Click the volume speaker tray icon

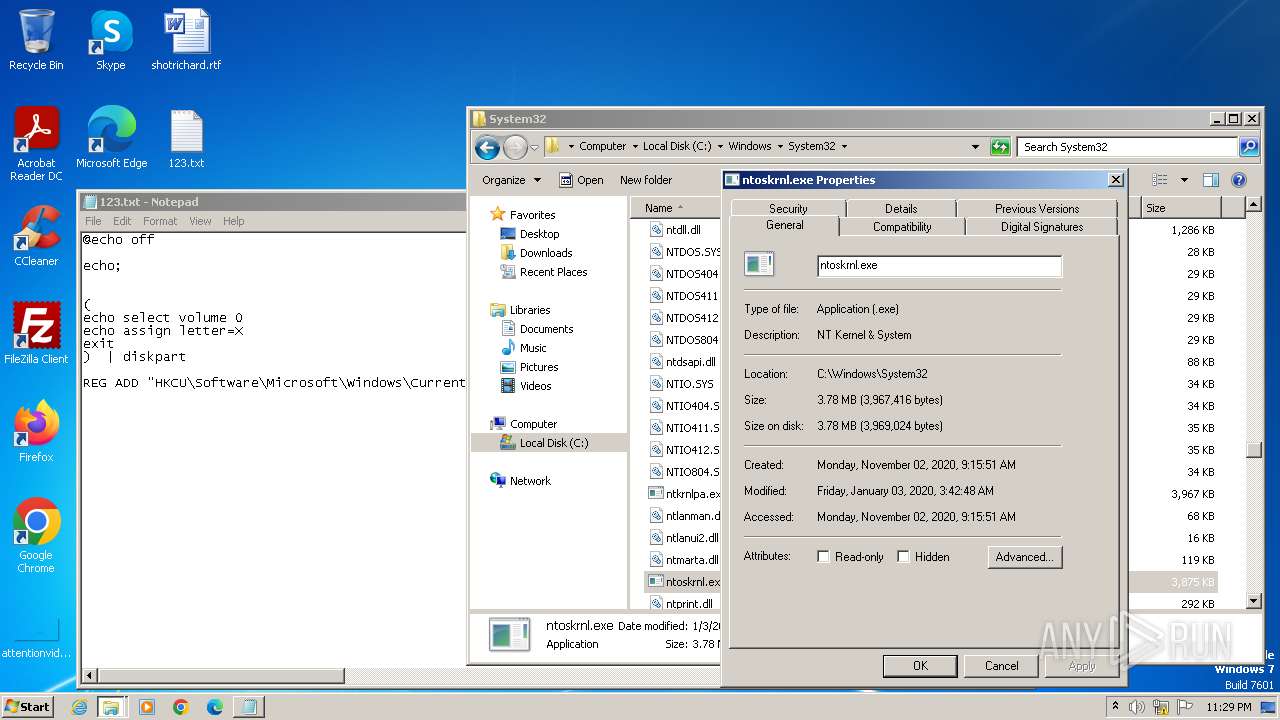(1137, 707)
